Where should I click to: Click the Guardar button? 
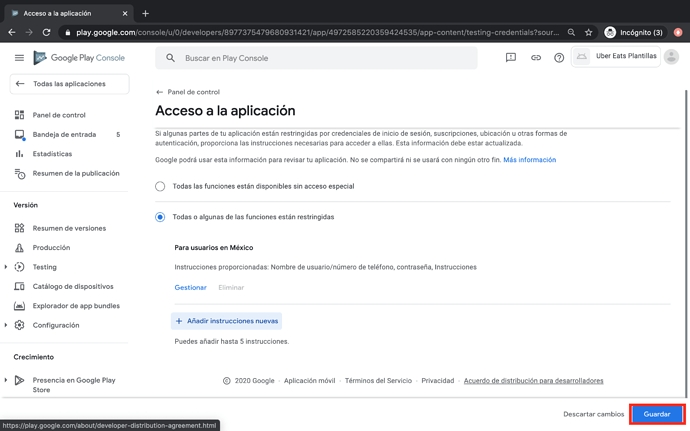coord(656,414)
